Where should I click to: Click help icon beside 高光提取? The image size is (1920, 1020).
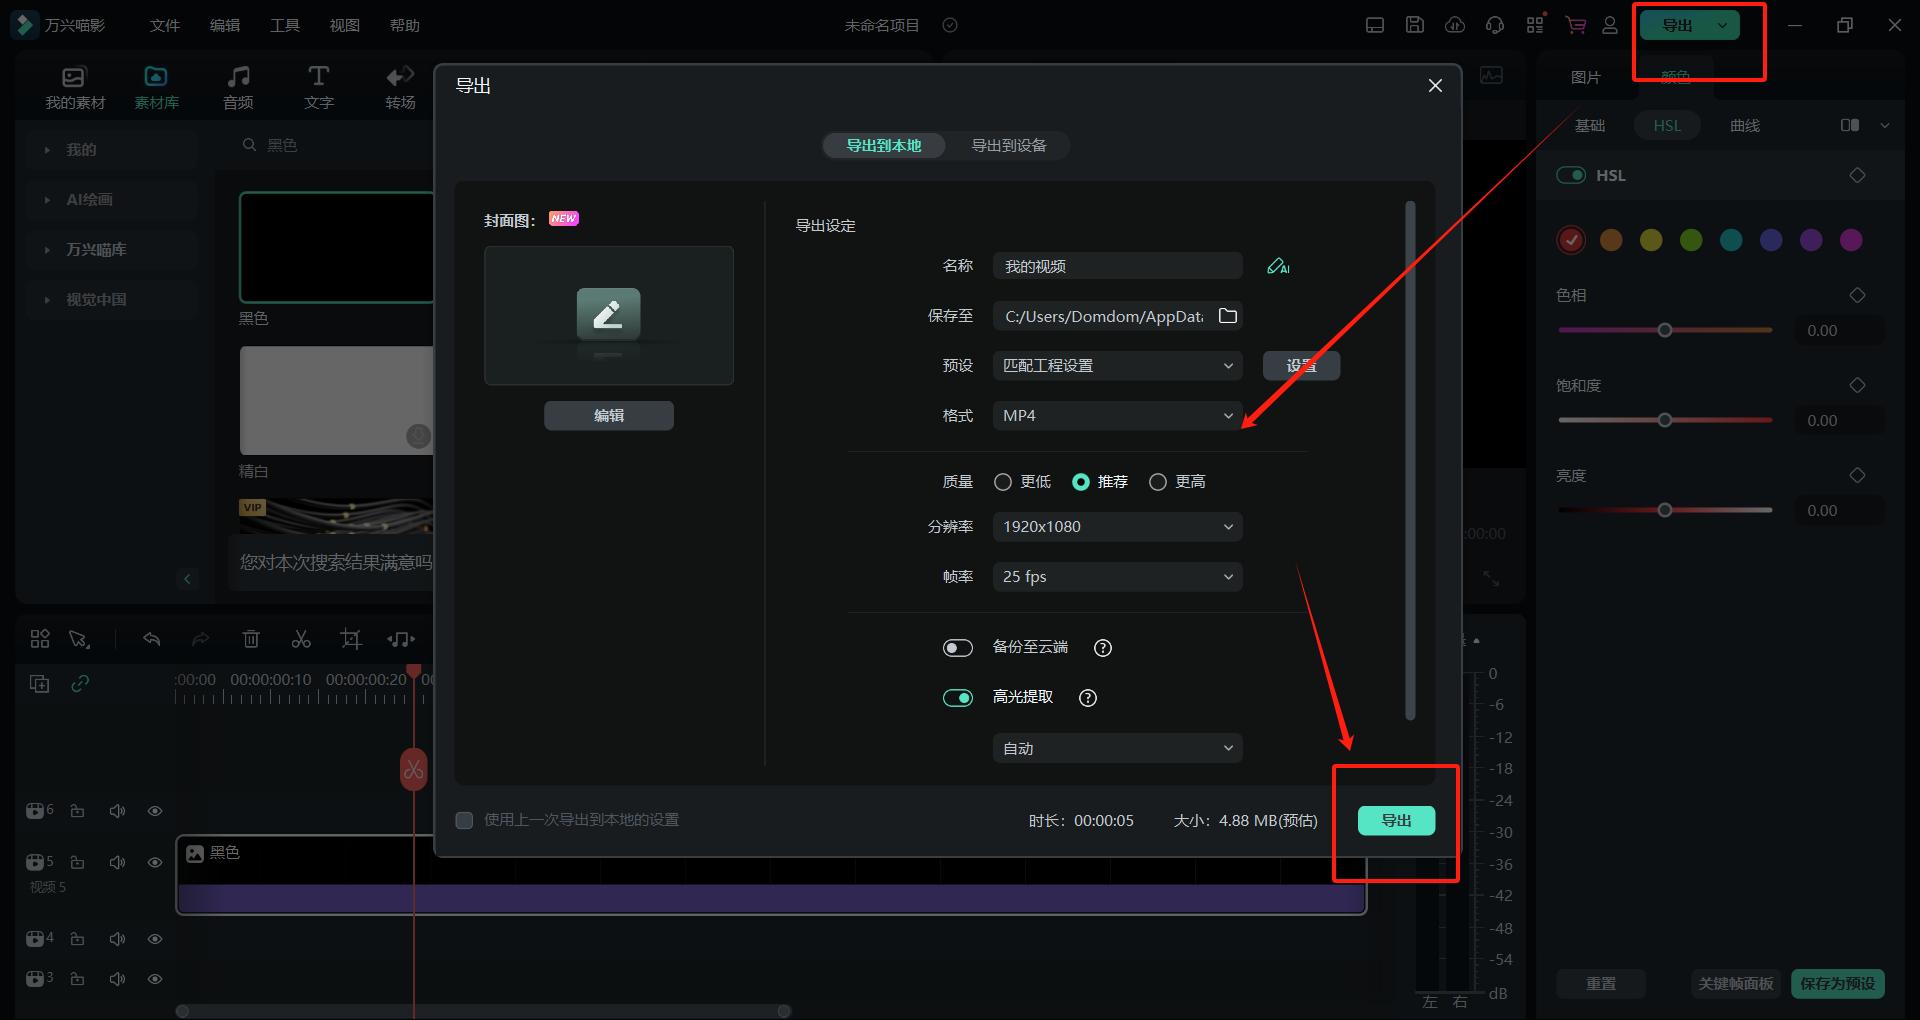point(1088,698)
